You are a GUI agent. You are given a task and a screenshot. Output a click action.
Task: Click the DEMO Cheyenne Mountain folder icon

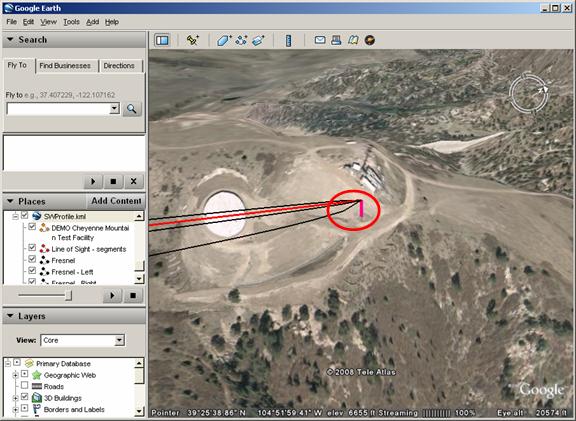[x=44, y=228]
